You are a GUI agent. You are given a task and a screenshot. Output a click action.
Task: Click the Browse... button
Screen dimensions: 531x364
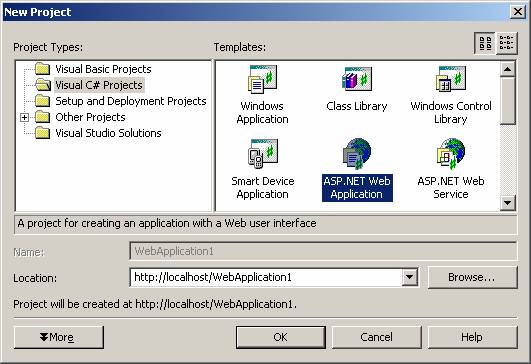[x=472, y=277]
